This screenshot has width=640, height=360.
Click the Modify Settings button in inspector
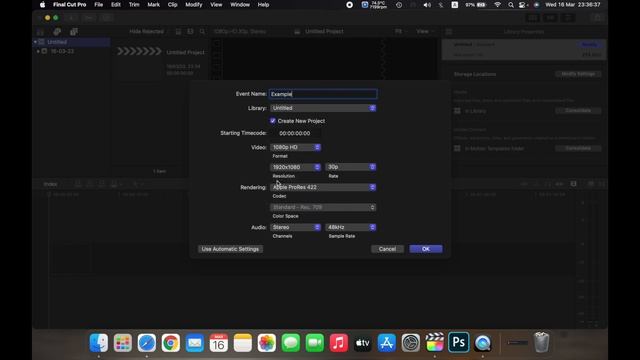tap(578, 74)
